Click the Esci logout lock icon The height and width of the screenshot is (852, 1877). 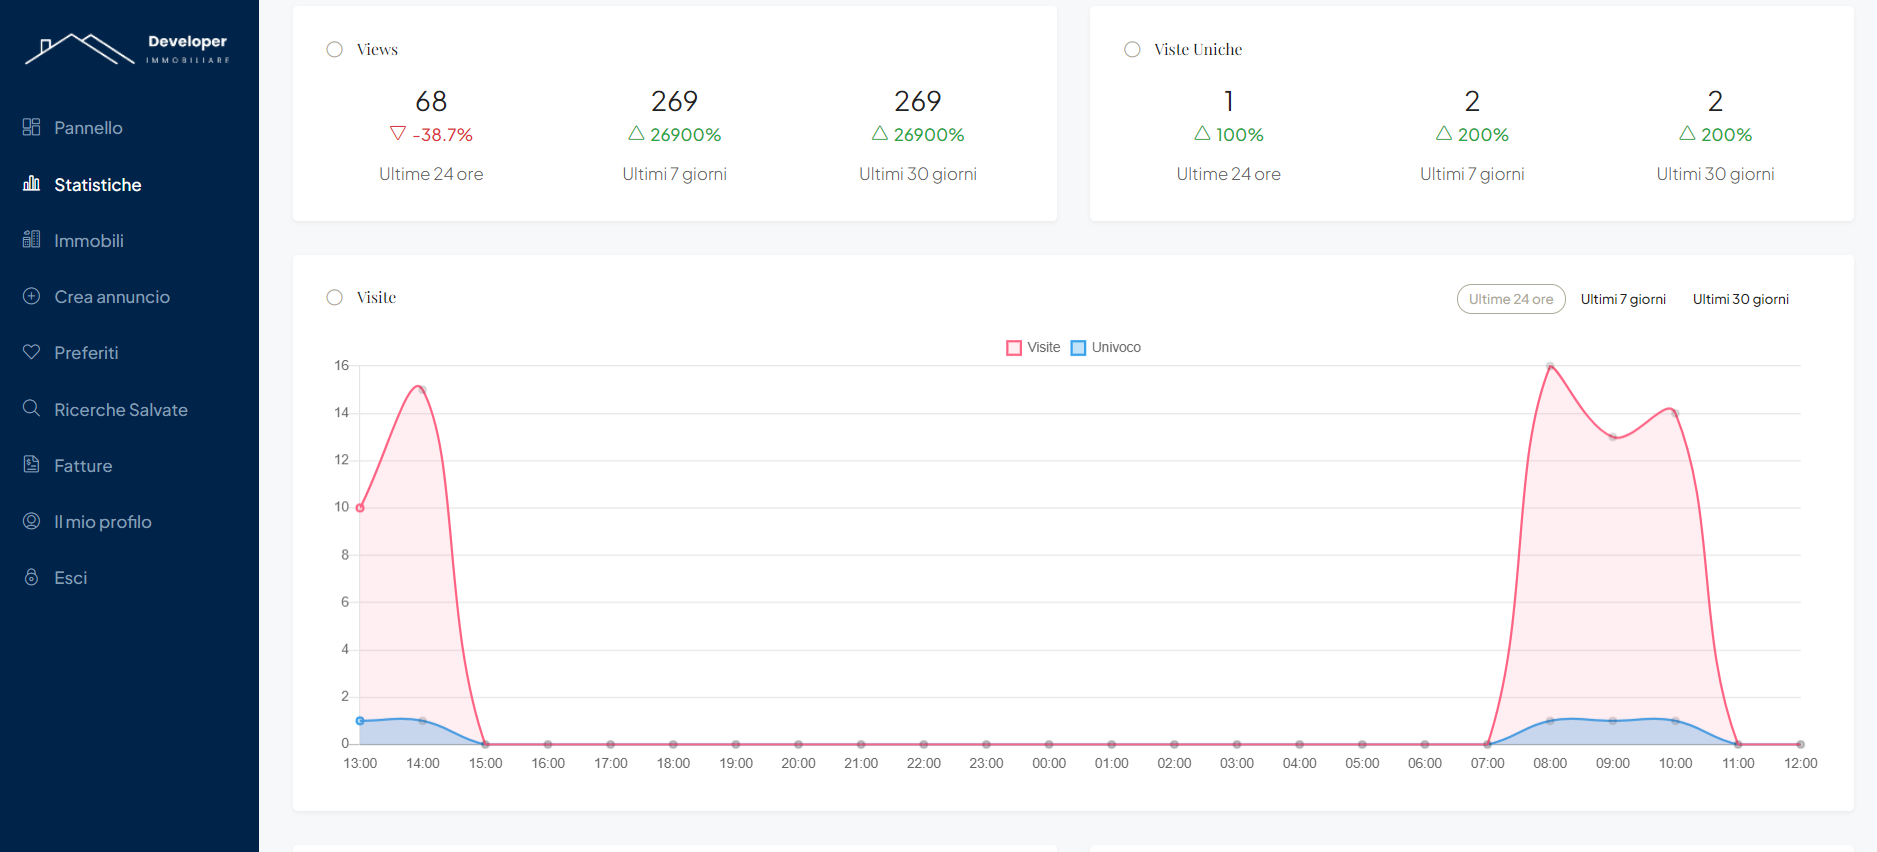(x=31, y=577)
